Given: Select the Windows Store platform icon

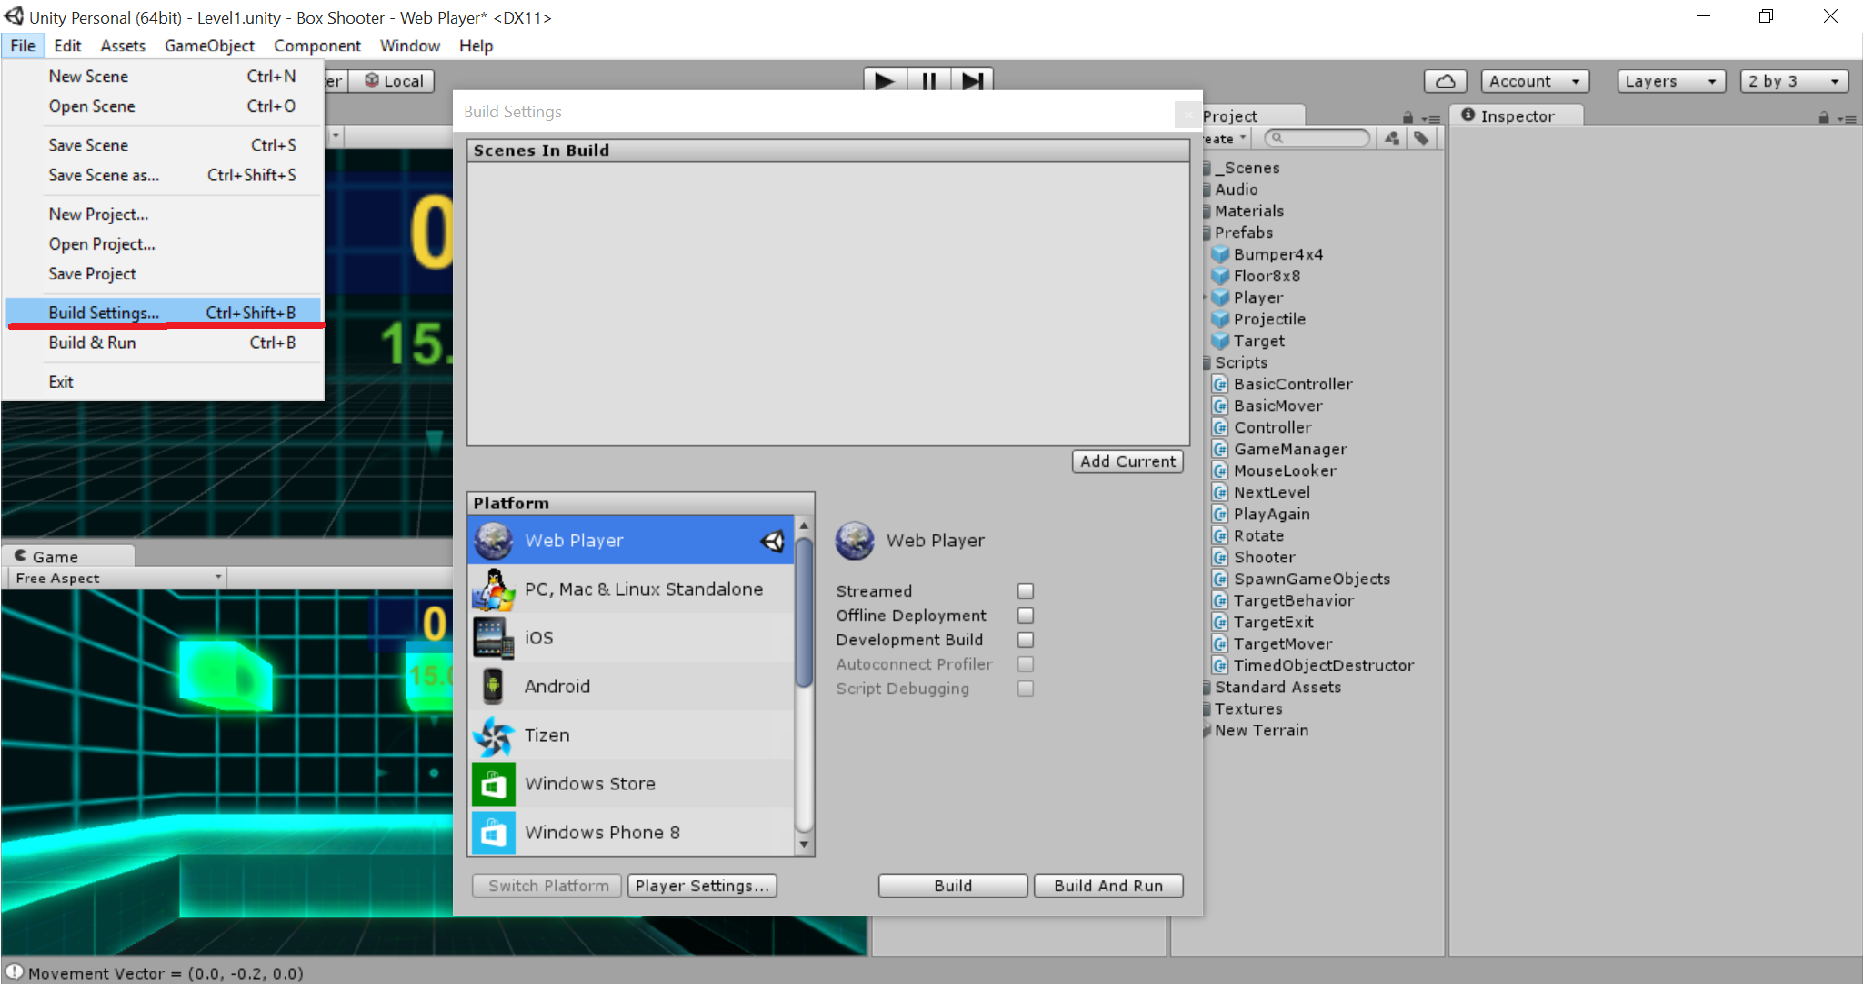Looking at the screenshot, I should (x=494, y=784).
